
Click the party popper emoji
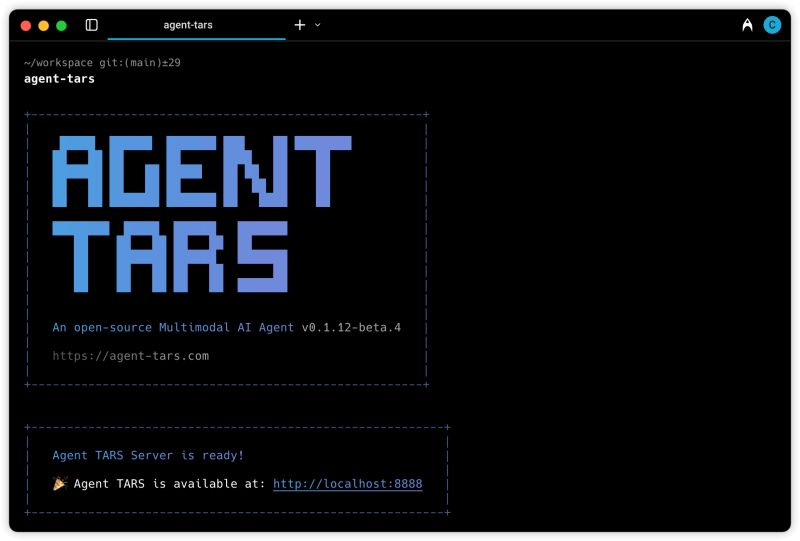[60, 483]
